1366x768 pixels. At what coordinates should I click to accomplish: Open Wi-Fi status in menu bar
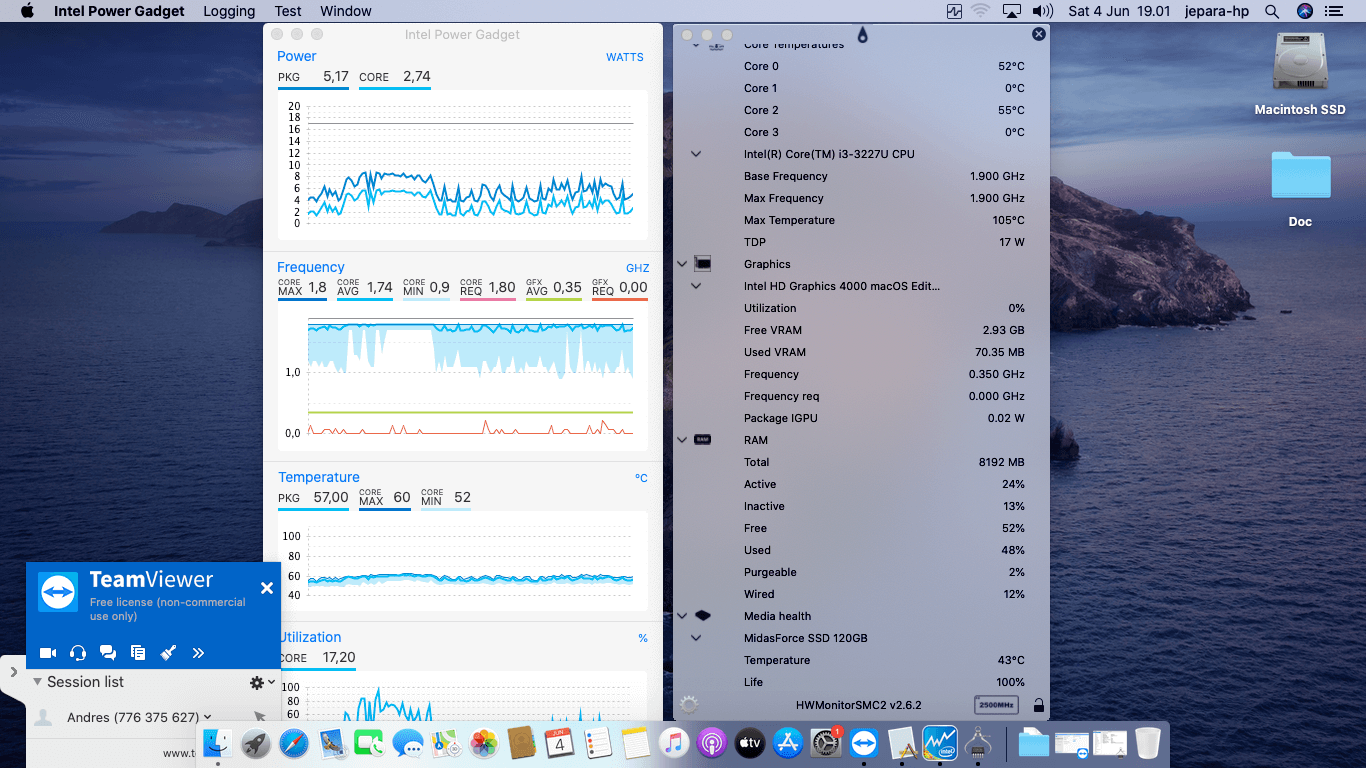(980, 11)
